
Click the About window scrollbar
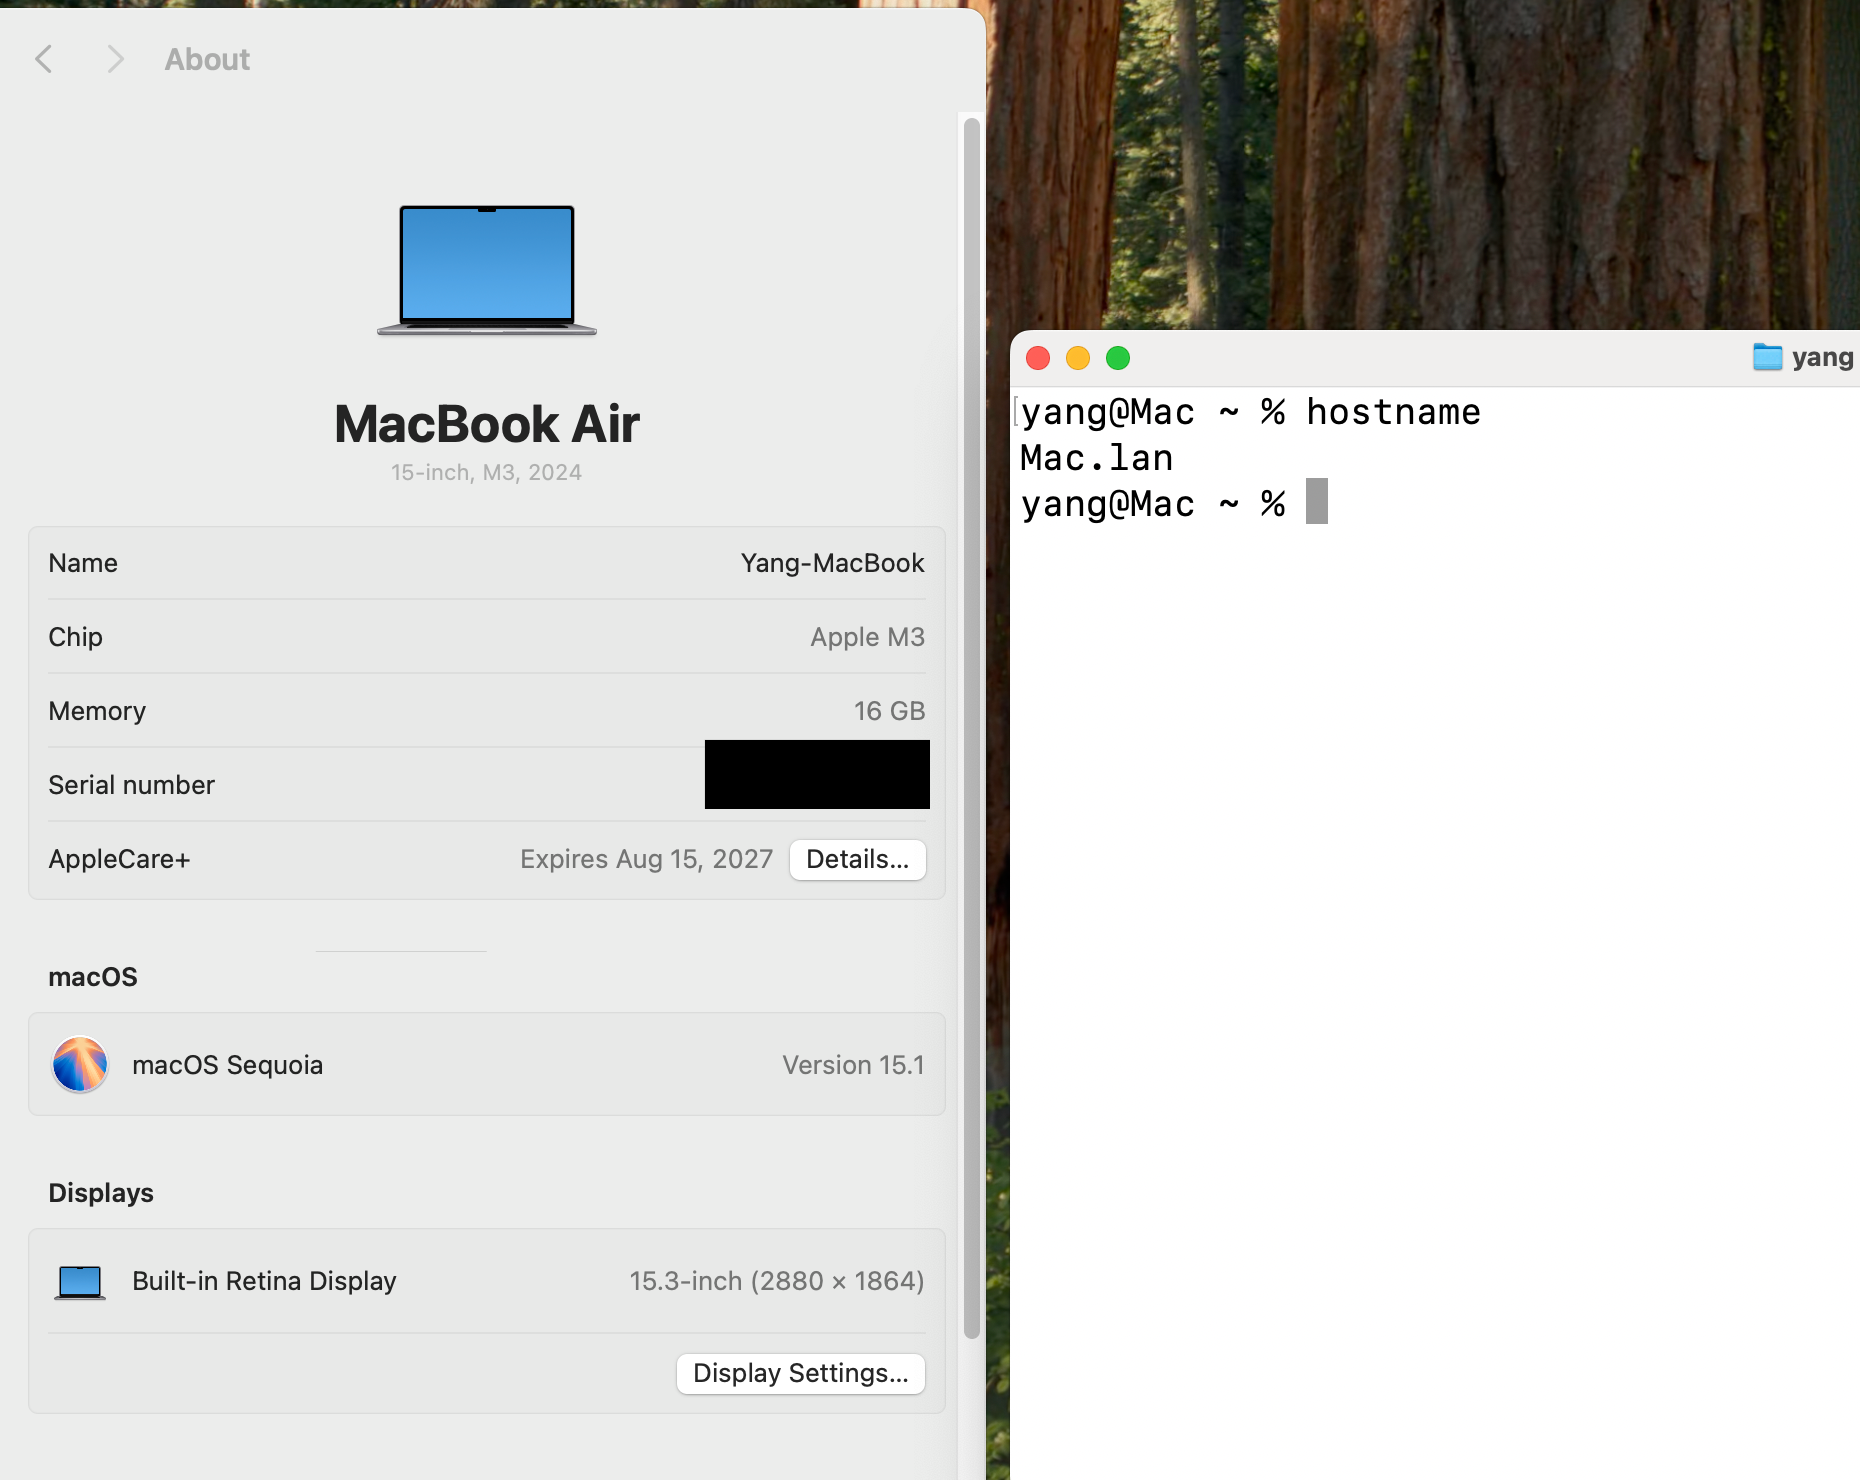pyautogui.click(x=971, y=728)
